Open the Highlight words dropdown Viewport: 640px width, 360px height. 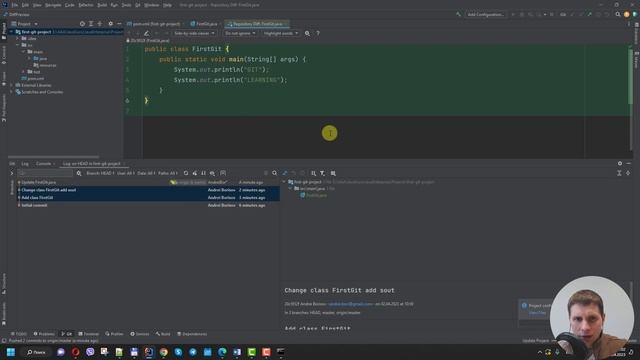click(x=281, y=33)
